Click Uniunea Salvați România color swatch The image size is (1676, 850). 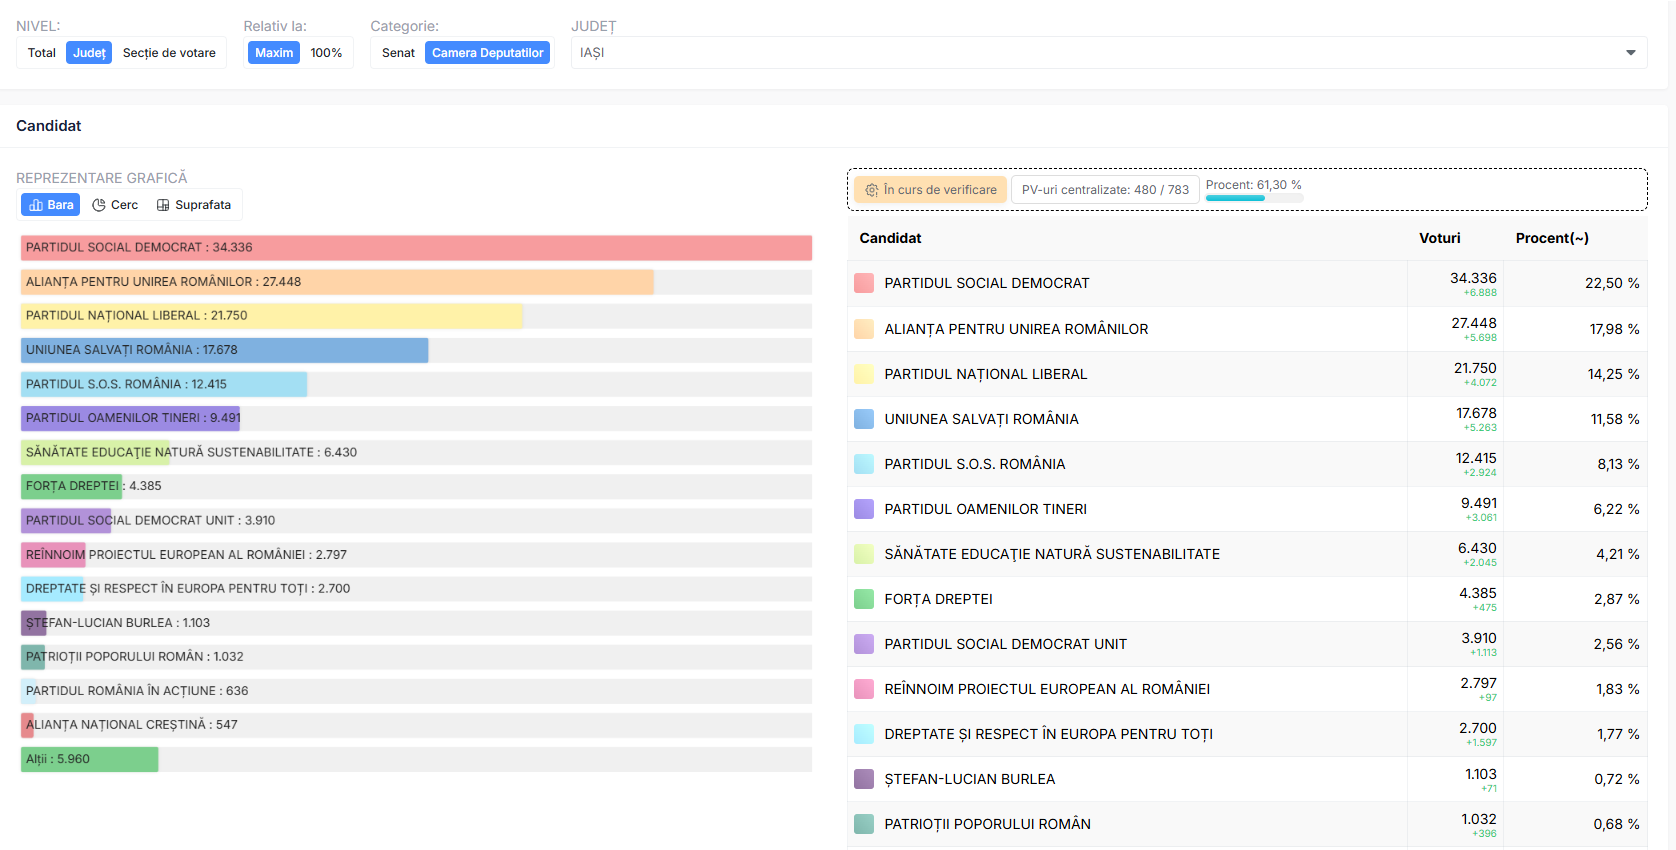pos(864,419)
